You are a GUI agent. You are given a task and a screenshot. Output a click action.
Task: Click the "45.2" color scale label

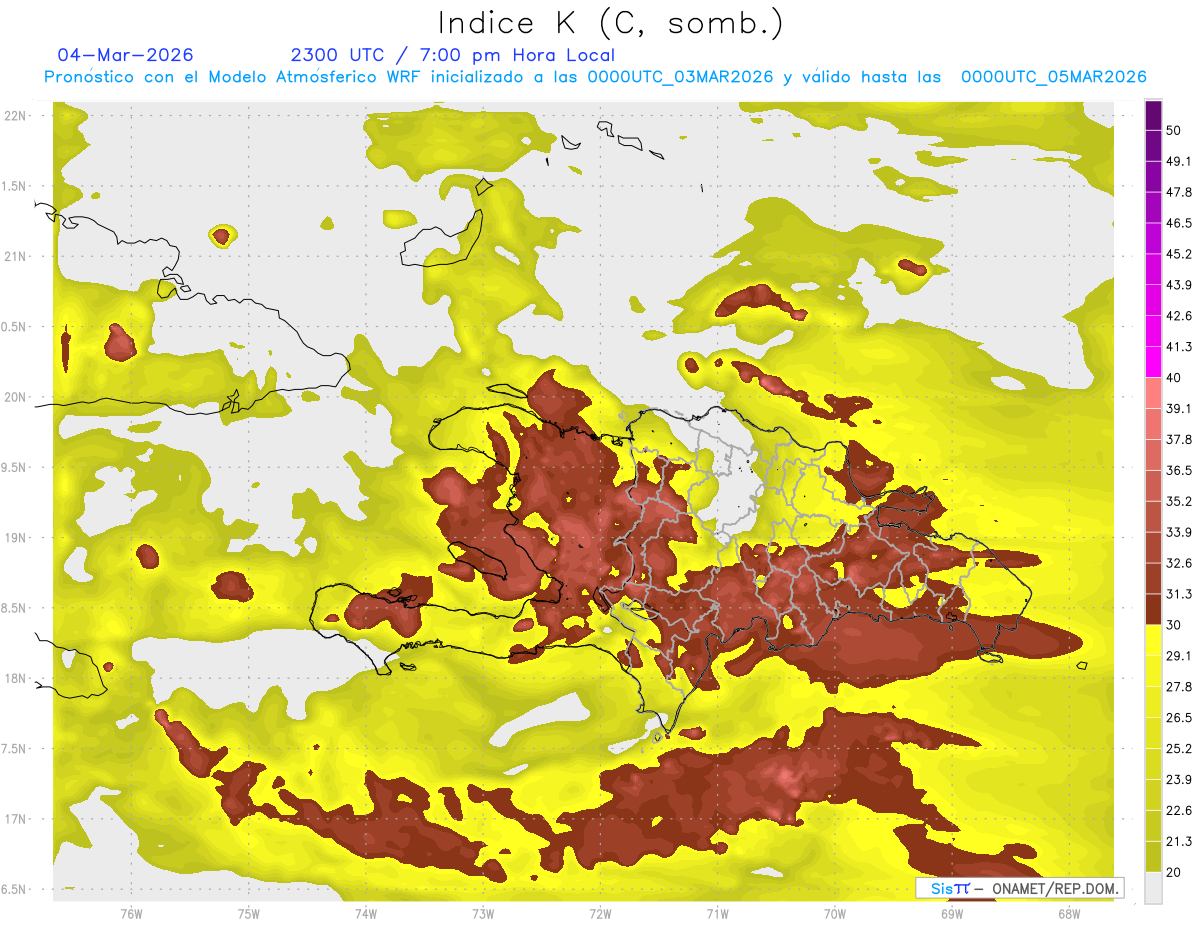pos(1179,254)
